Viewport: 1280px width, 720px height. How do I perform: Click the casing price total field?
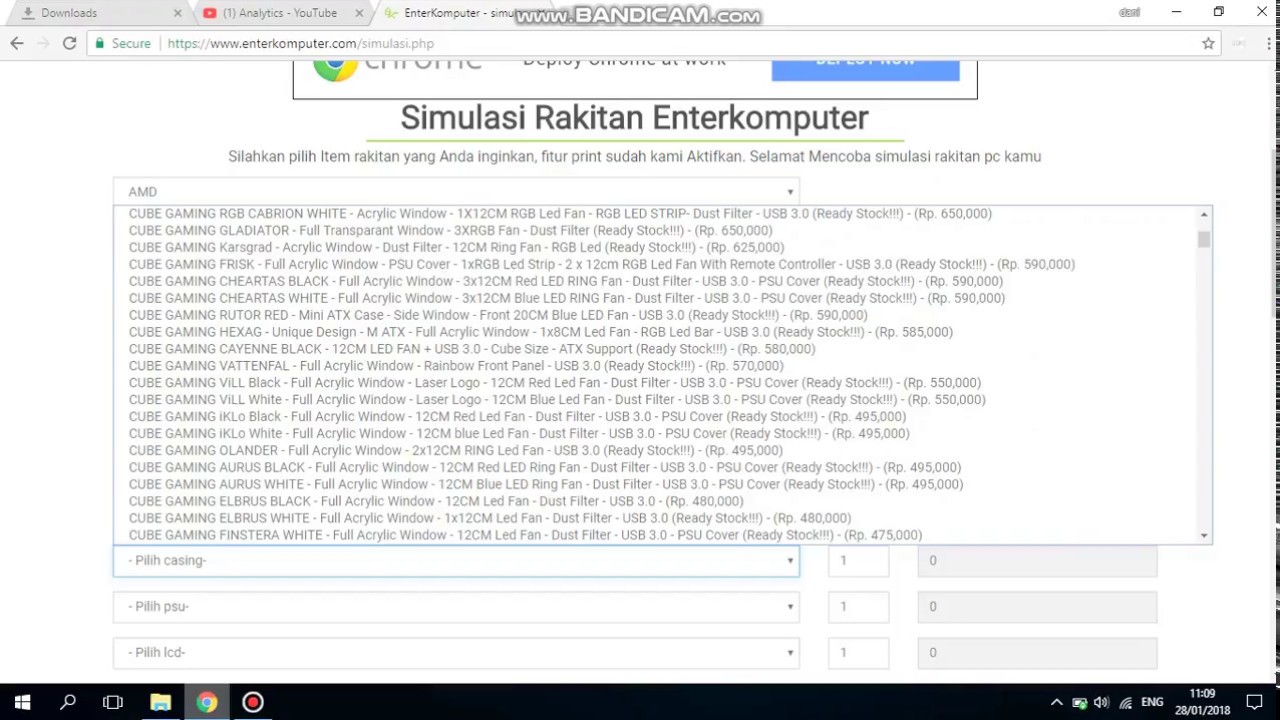(1037, 560)
